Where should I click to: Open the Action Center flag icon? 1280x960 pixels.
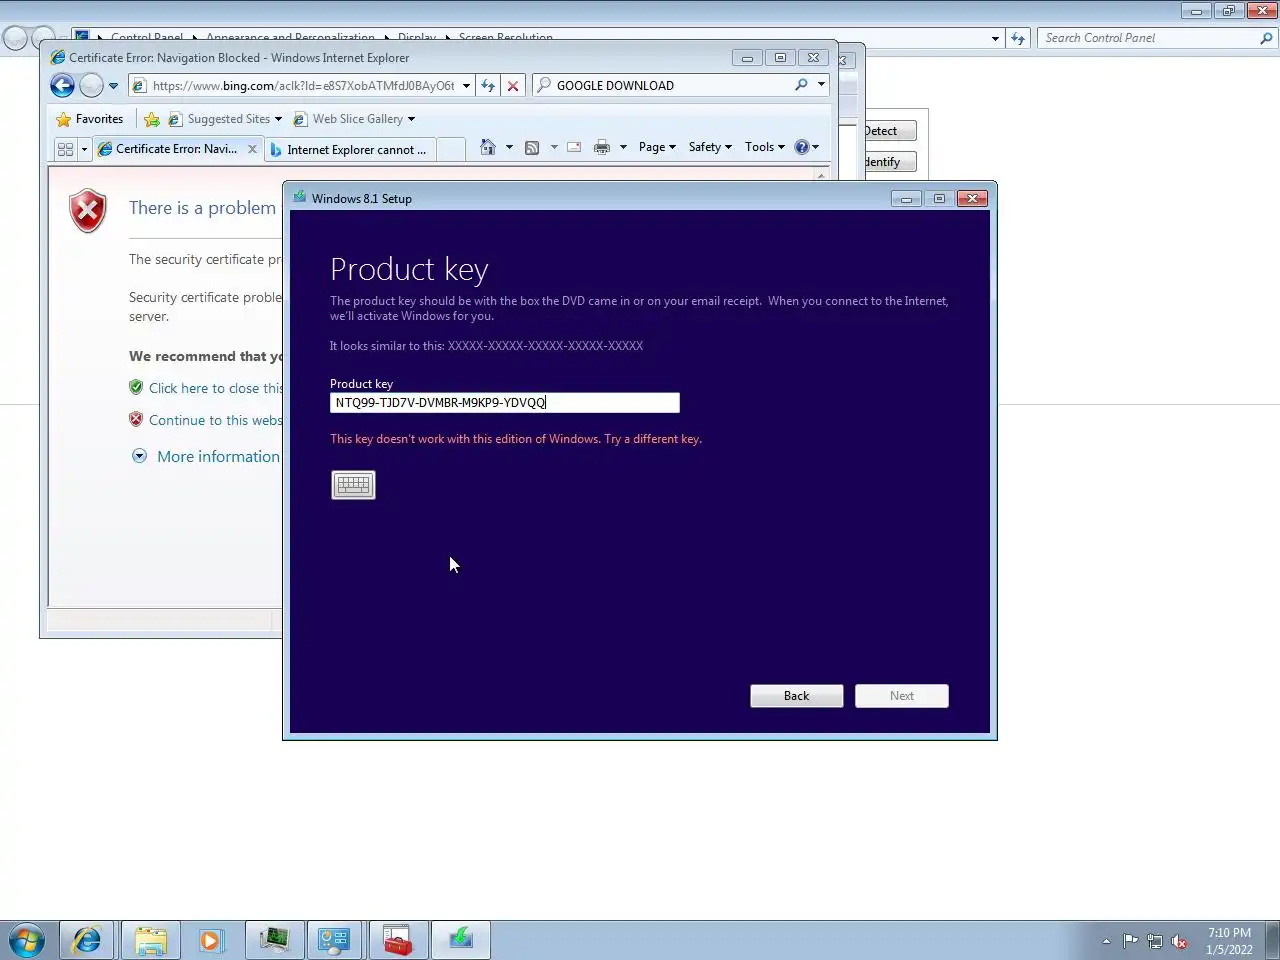coord(1130,941)
